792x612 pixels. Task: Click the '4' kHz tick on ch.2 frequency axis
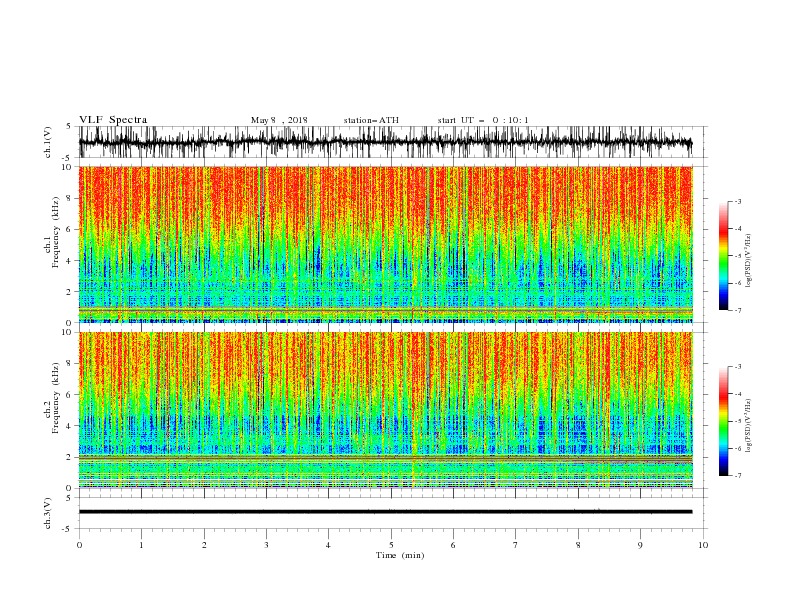click(x=70, y=426)
